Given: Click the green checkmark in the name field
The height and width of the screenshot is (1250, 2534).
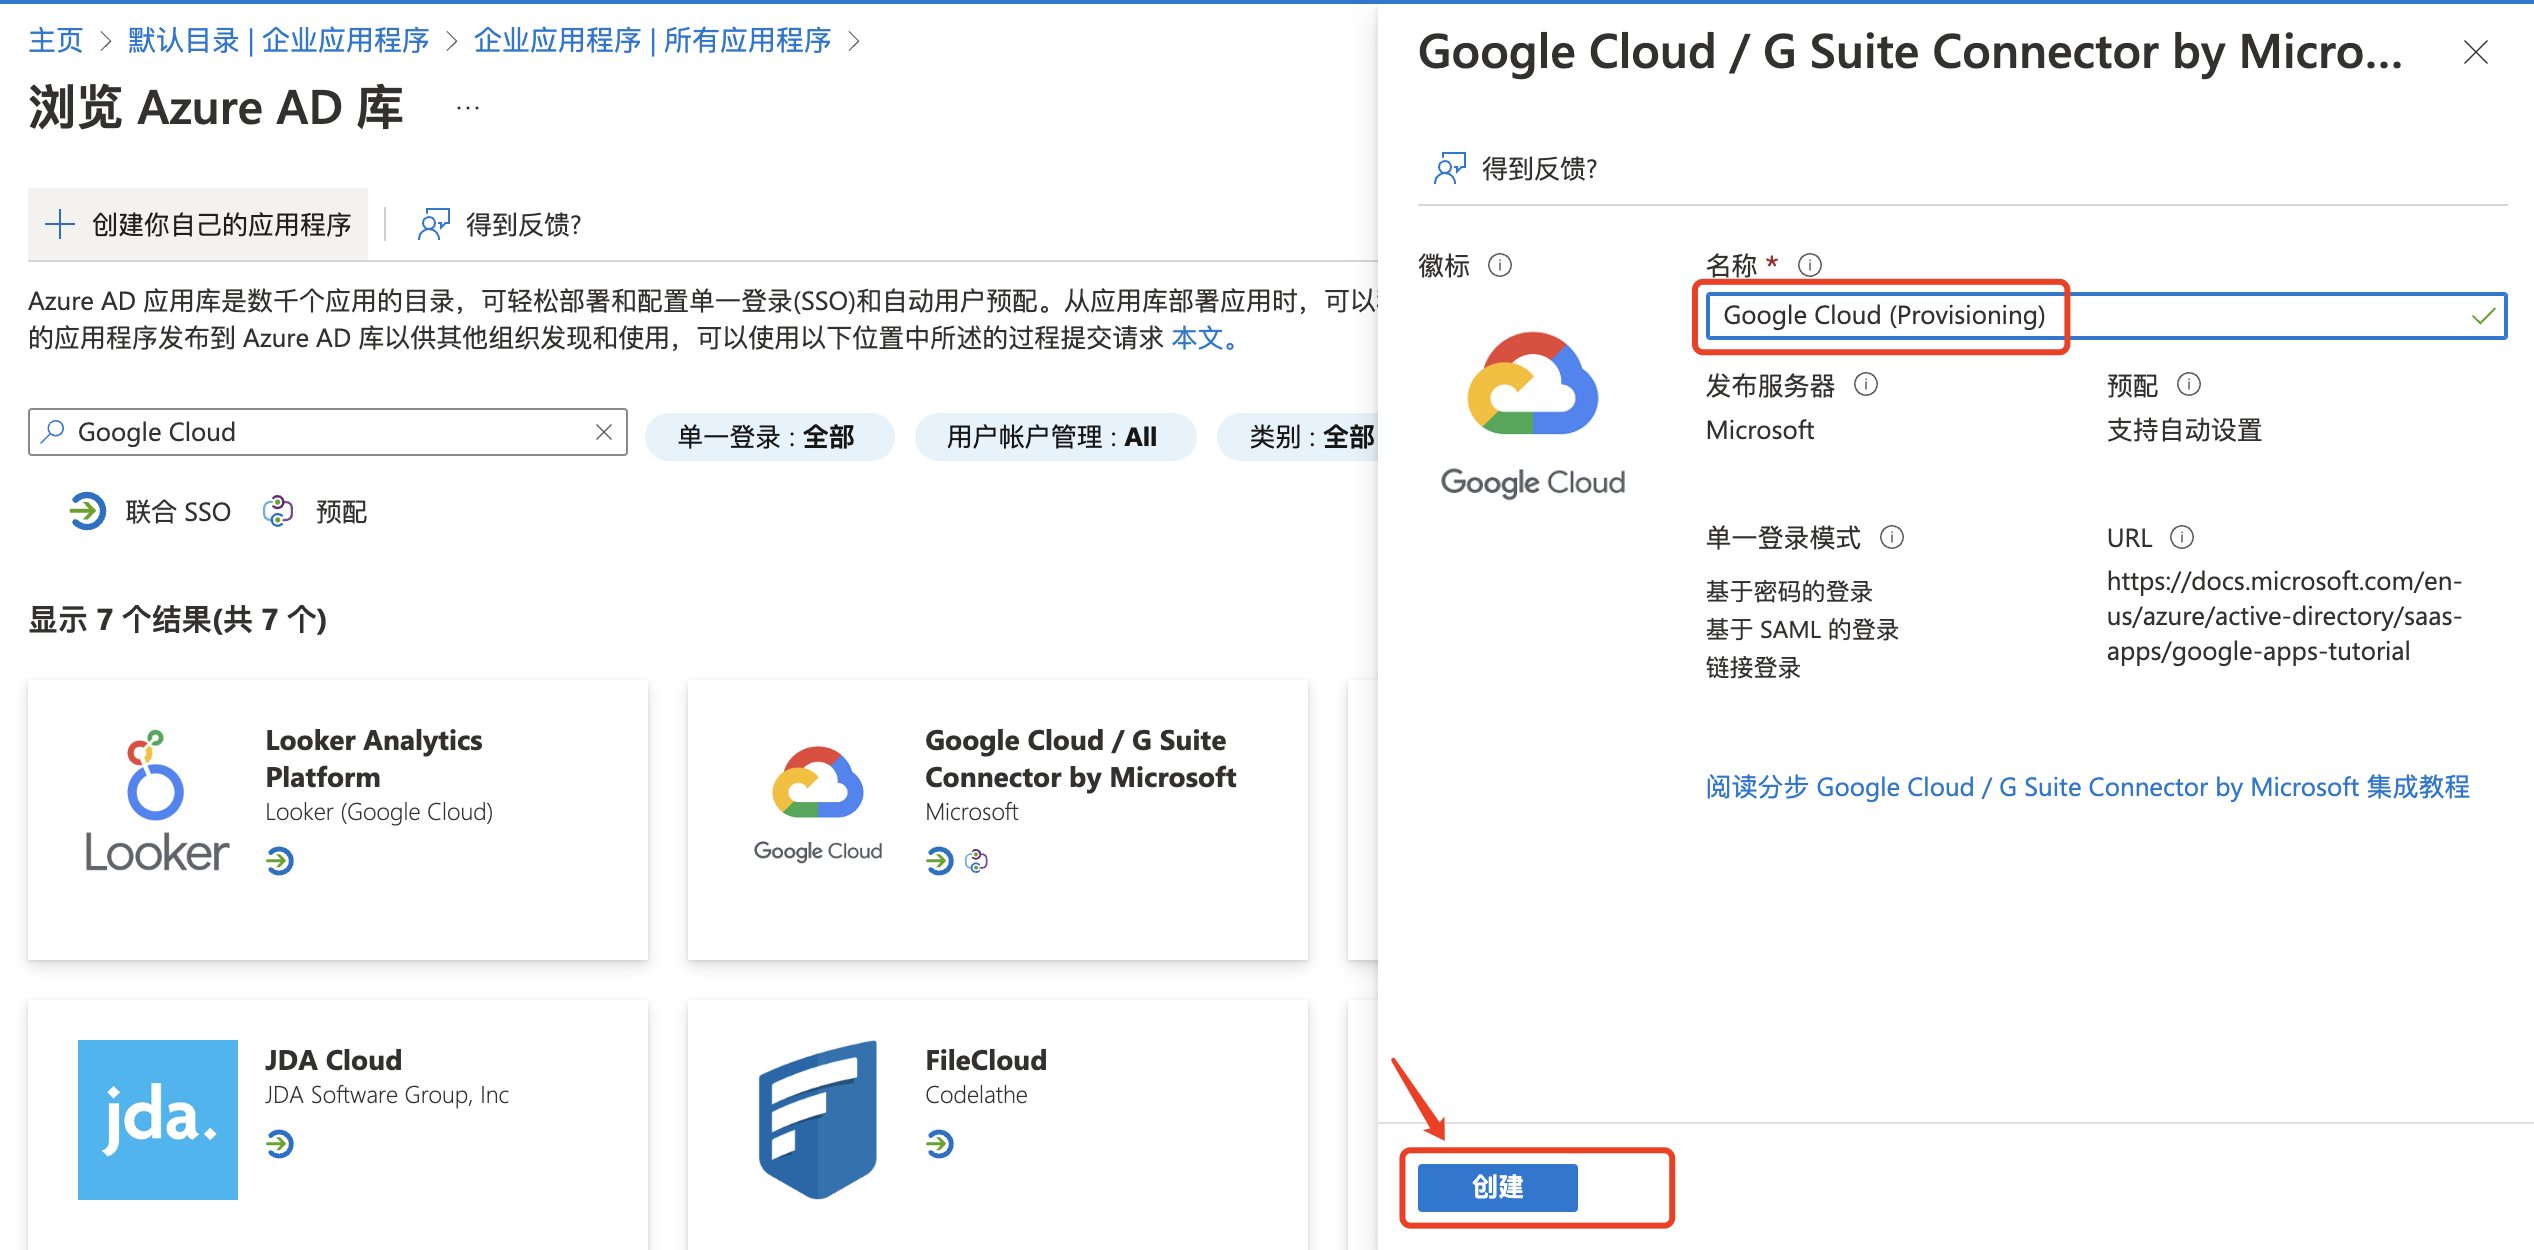Looking at the screenshot, I should pyautogui.click(x=2483, y=316).
